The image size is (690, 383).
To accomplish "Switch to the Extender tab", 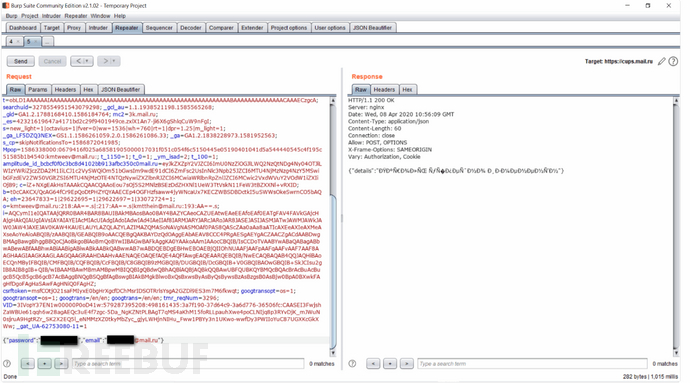I will [252, 28].
